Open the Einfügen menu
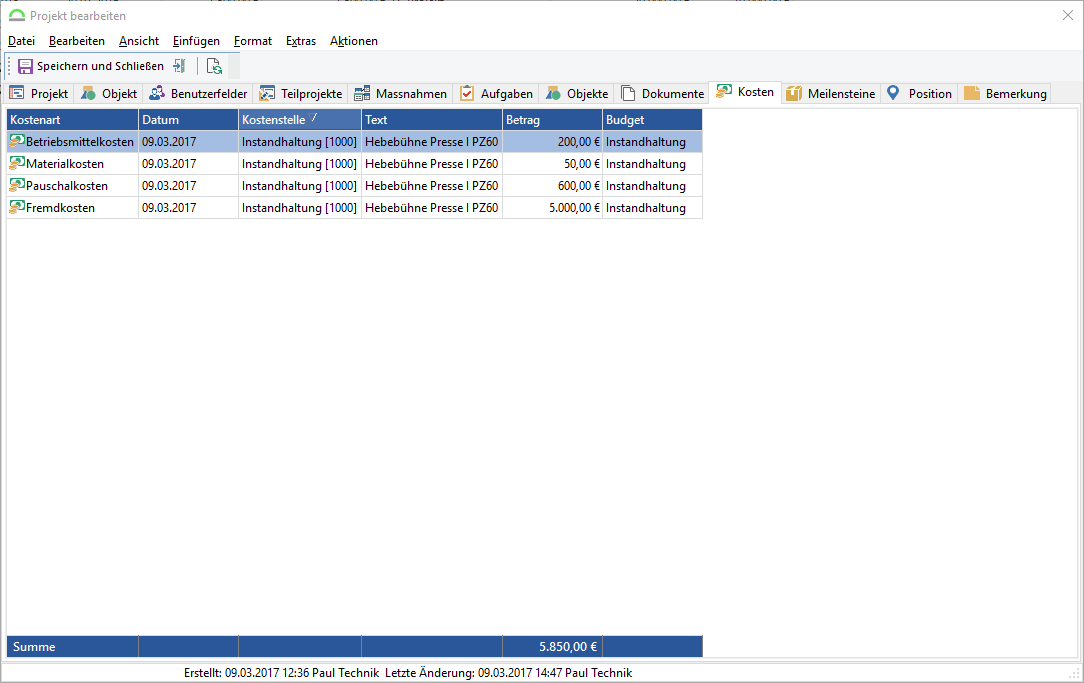Image resolution: width=1084 pixels, height=683 pixels. (196, 41)
